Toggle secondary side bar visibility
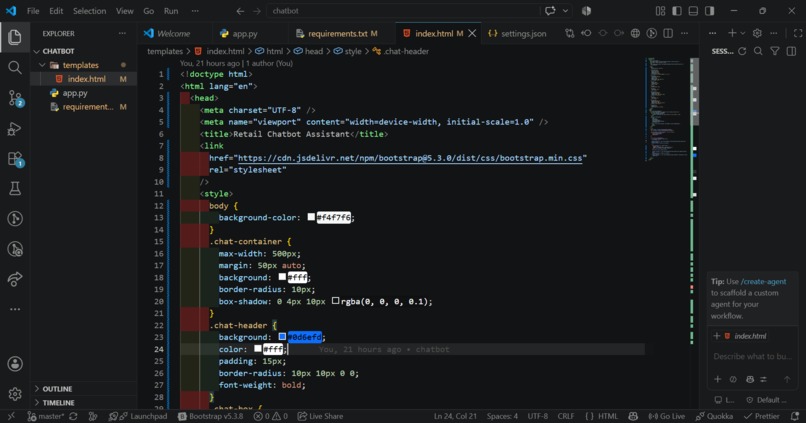This screenshot has width=806, height=423. (710, 11)
